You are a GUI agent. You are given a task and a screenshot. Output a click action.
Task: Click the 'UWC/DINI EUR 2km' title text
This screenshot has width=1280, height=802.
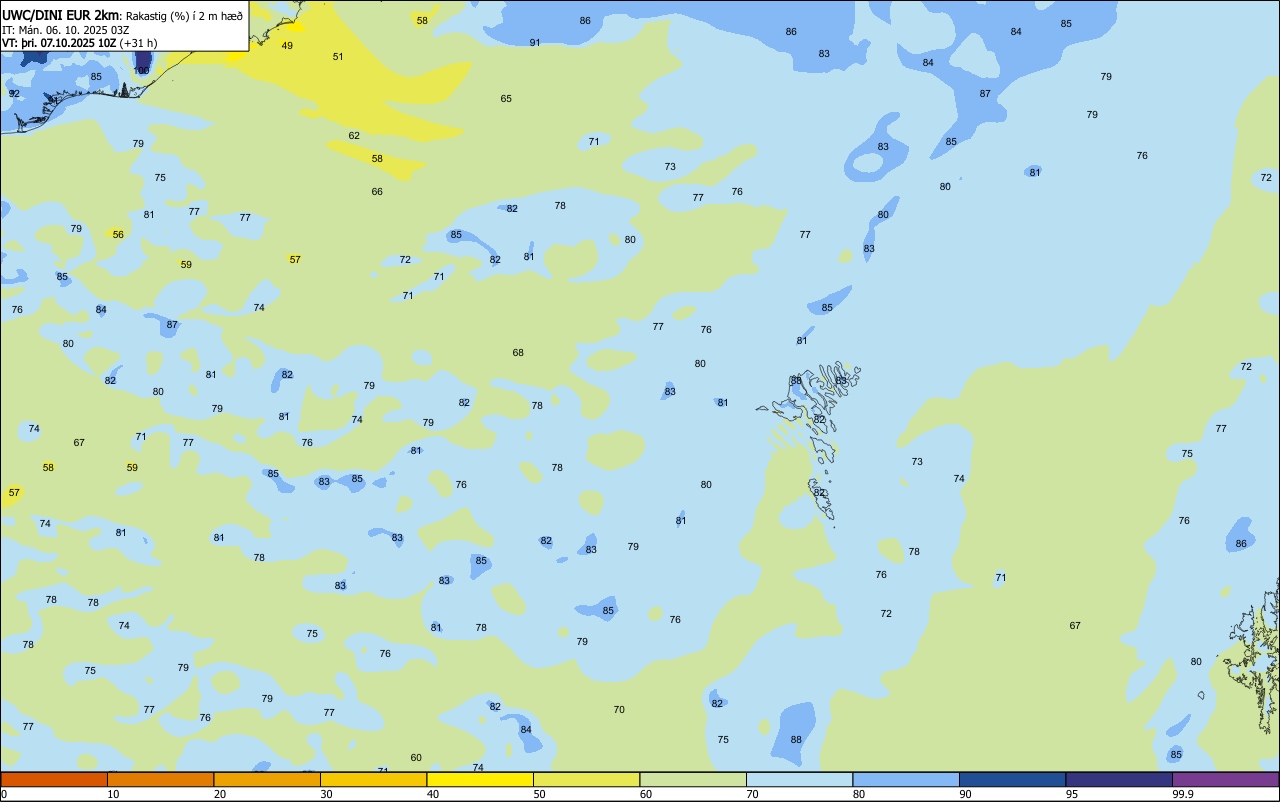coord(59,15)
